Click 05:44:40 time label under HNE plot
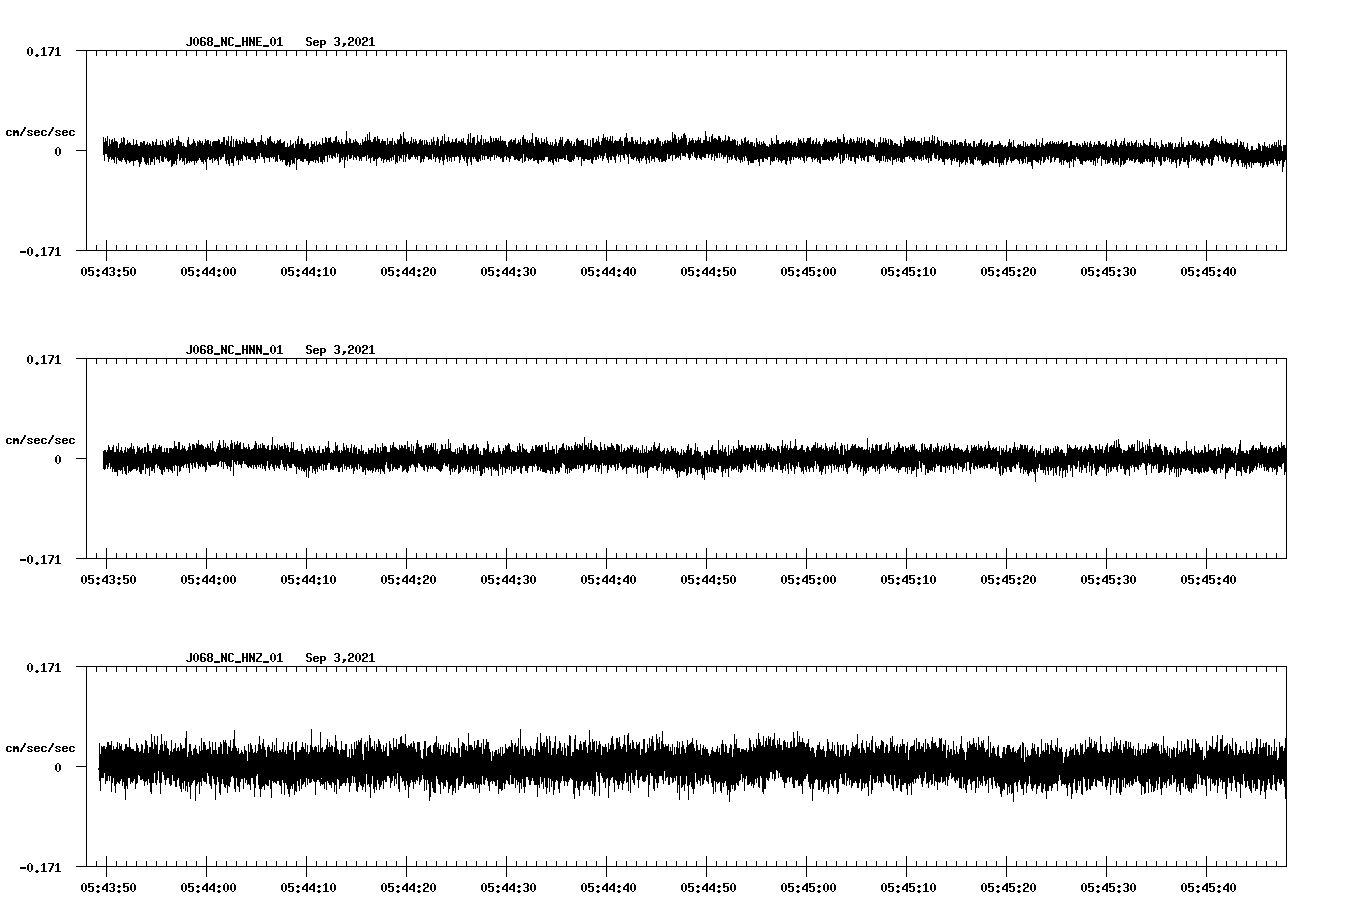 (x=608, y=272)
